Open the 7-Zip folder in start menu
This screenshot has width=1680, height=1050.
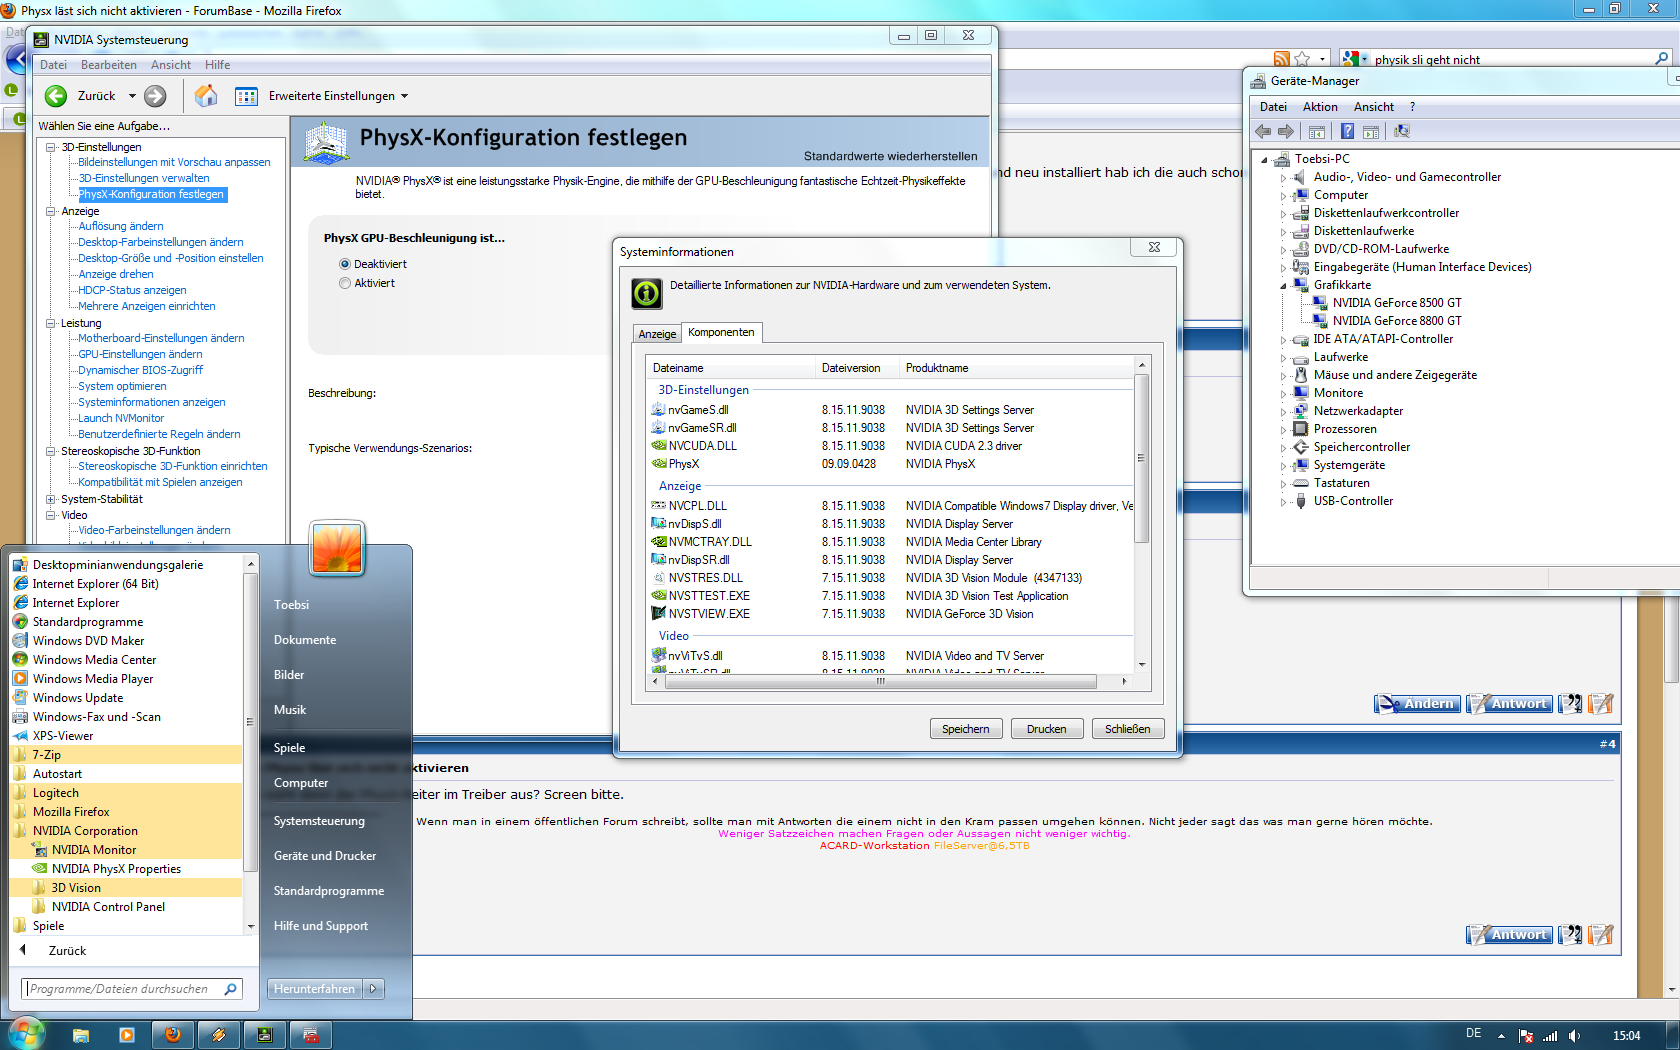click(46, 755)
